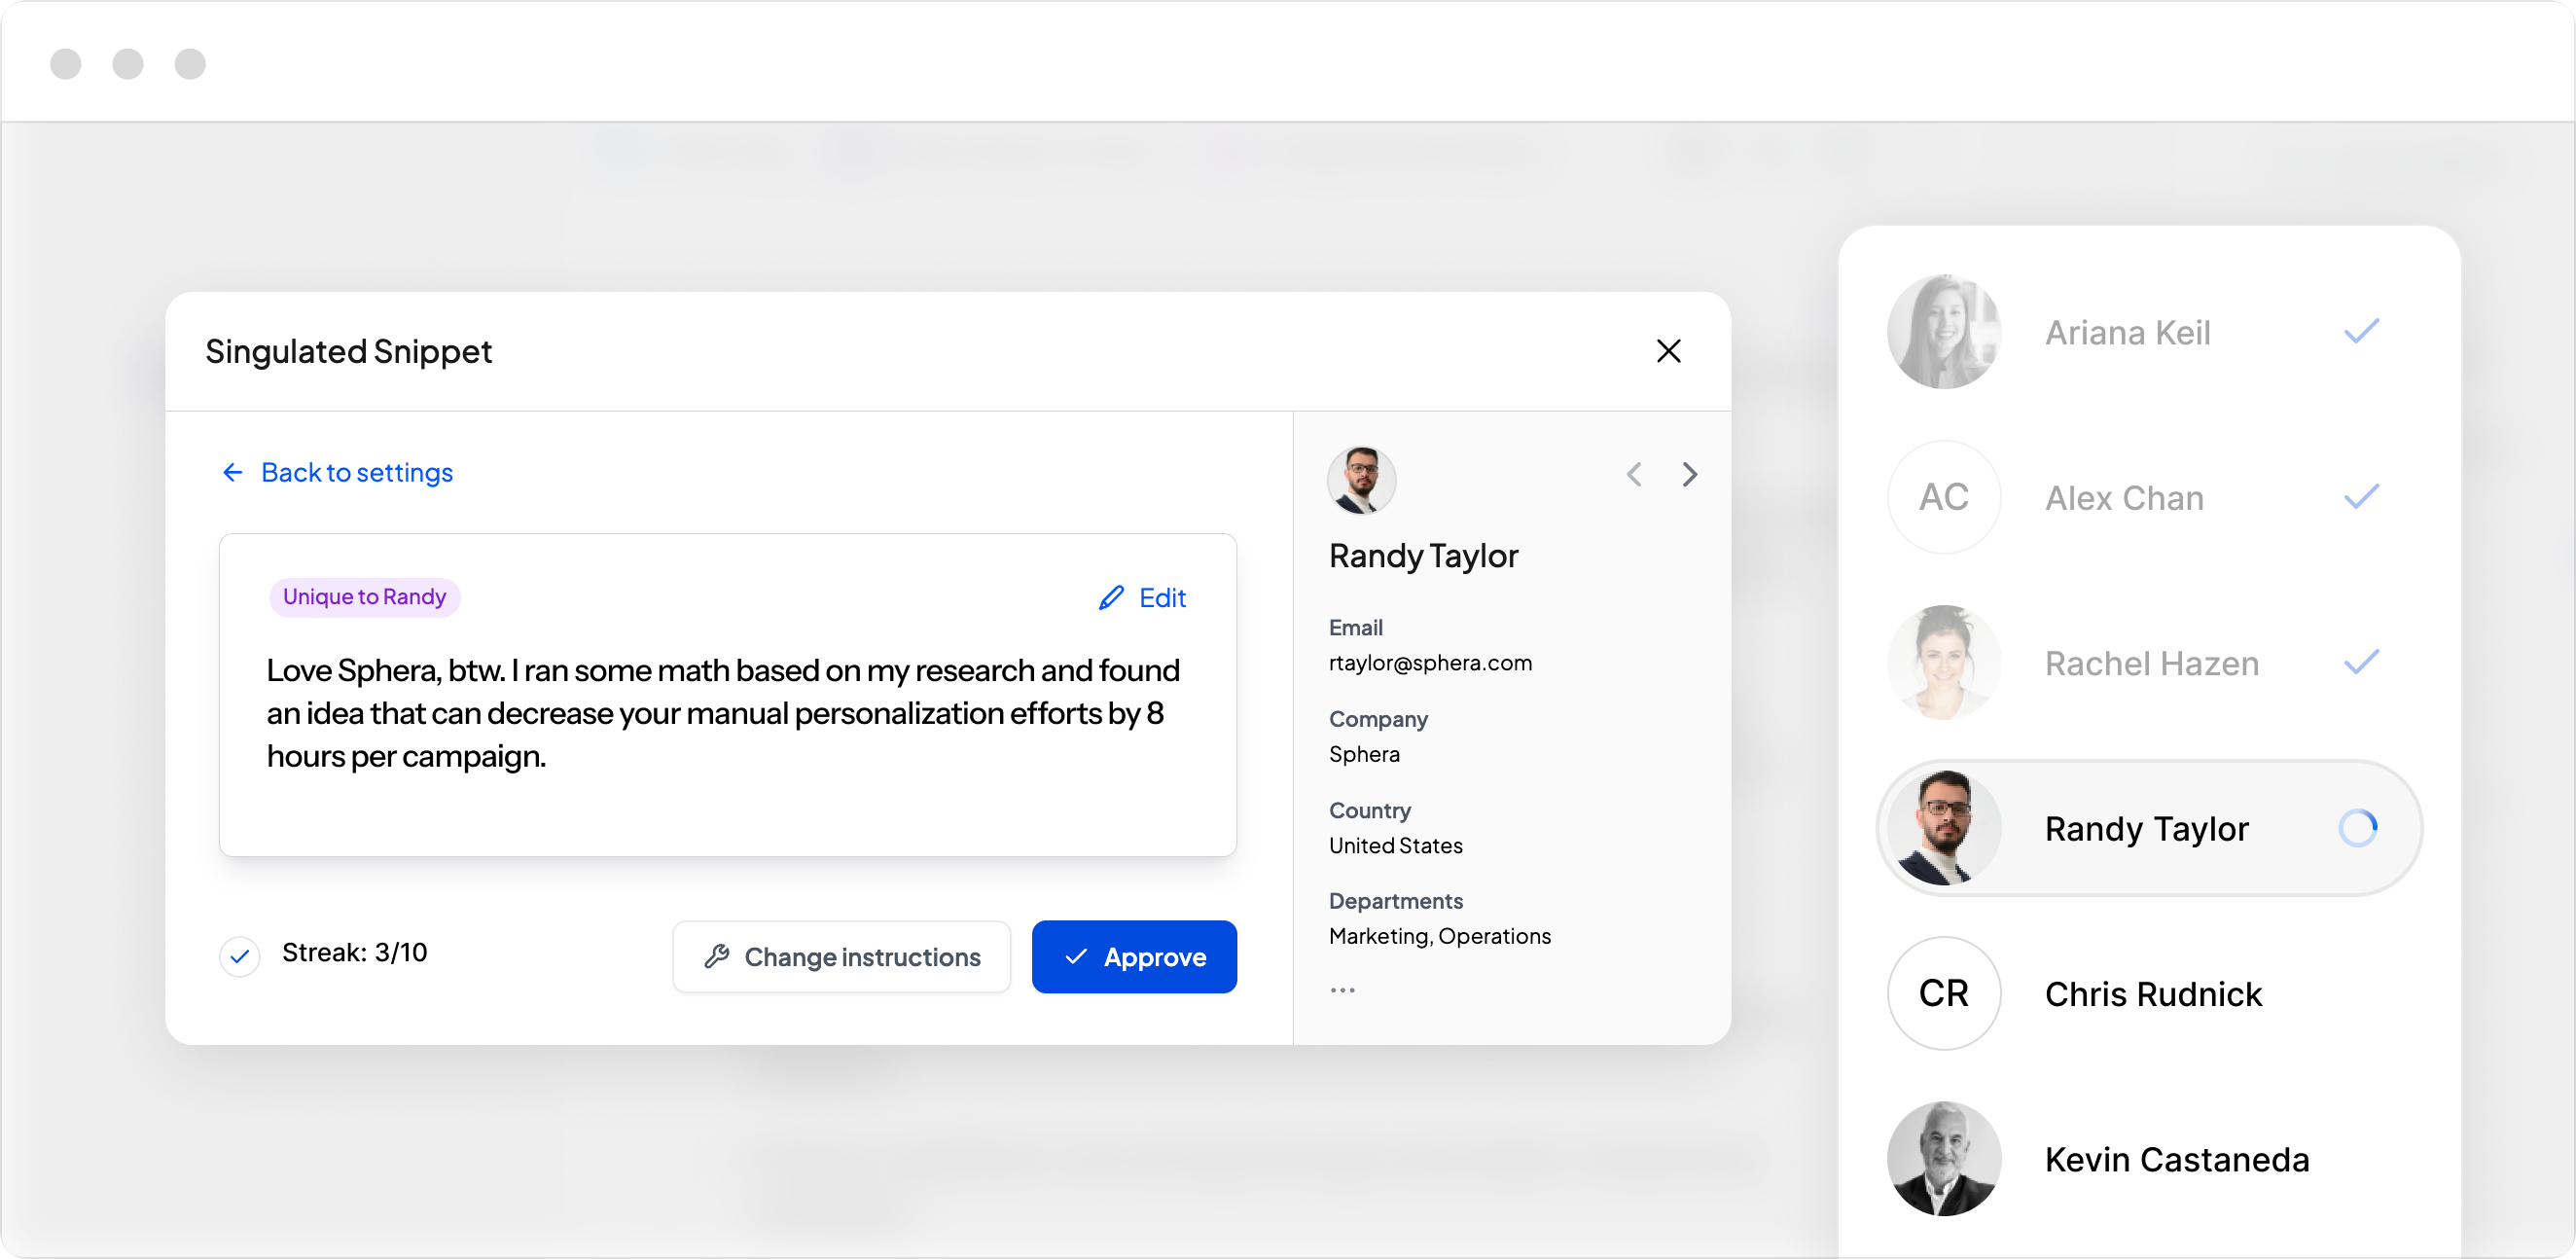The height and width of the screenshot is (1259, 2576).
Task: Click the email rtaylor@sphera.com
Action: [x=1430, y=663]
